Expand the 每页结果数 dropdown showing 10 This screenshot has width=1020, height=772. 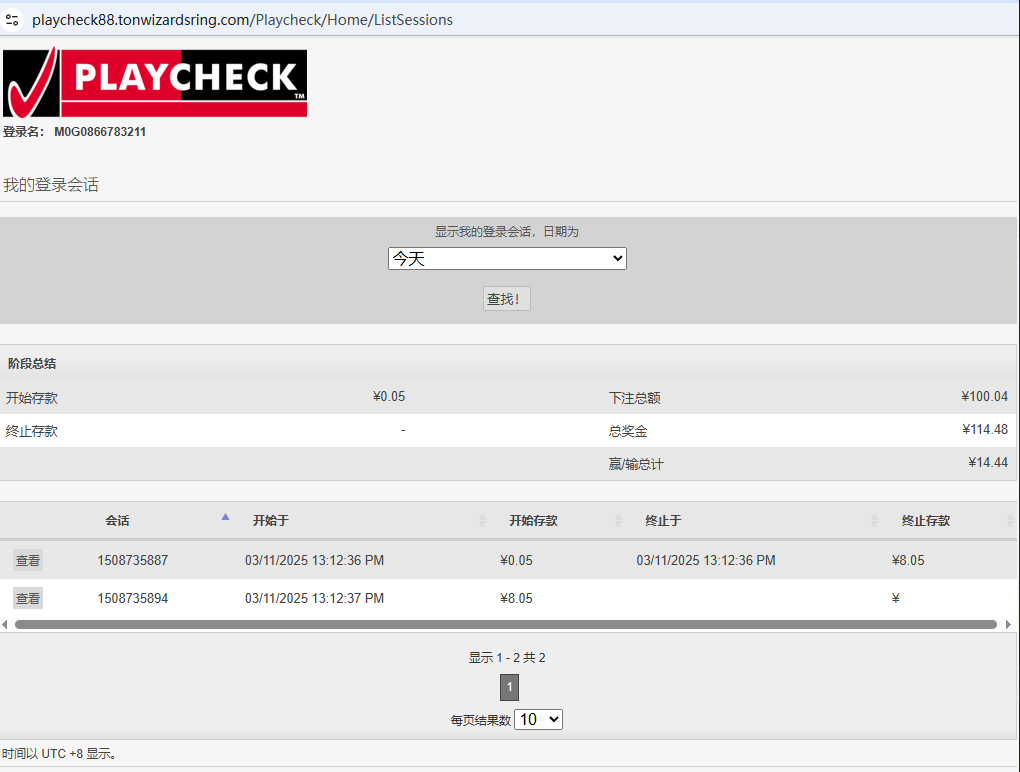pos(538,719)
